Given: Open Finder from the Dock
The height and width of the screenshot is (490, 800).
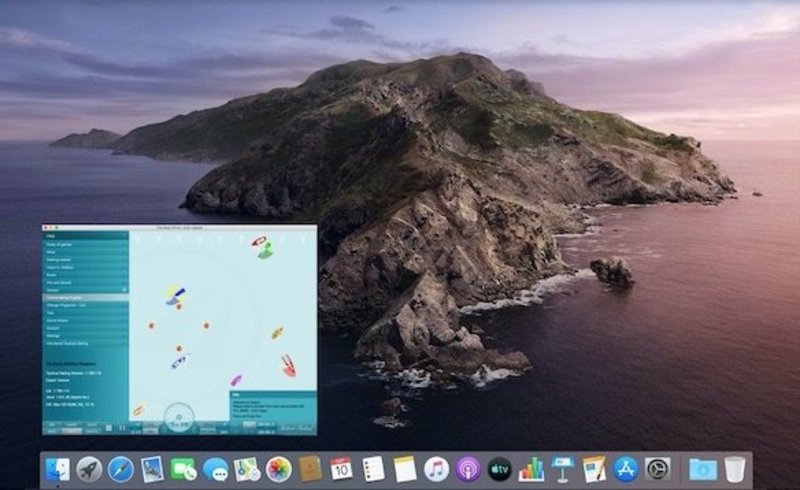Looking at the screenshot, I should [x=58, y=469].
